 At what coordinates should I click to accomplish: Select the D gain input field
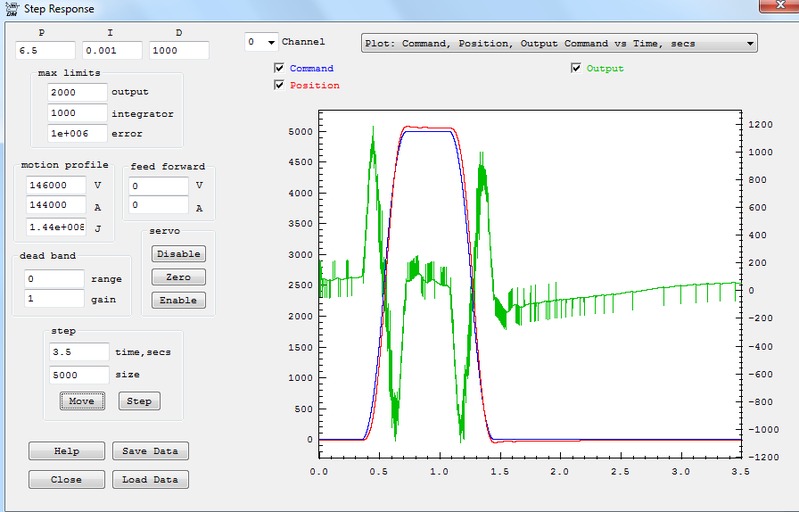pyautogui.click(x=179, y=50)
